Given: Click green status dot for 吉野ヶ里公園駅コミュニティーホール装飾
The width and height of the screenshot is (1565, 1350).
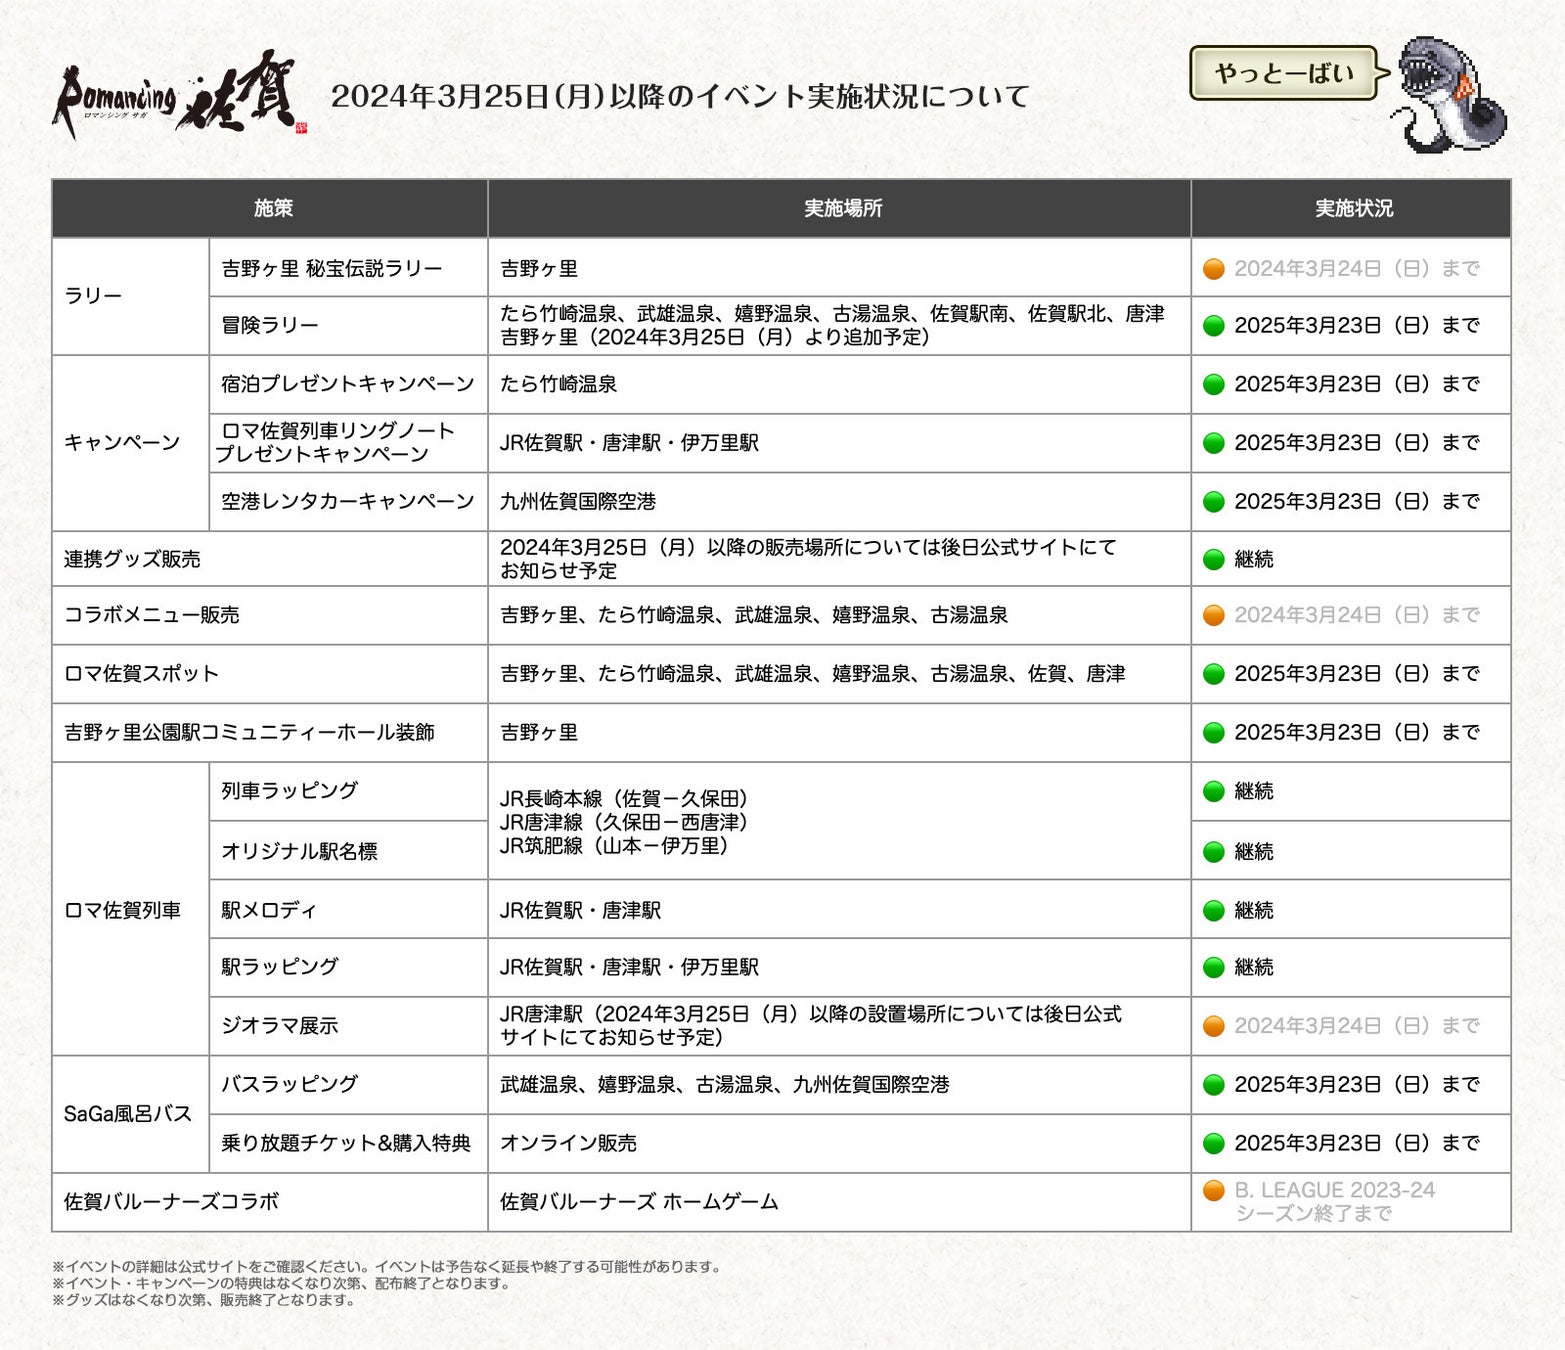Looking at the screenshot, I should click(1214, 733).
